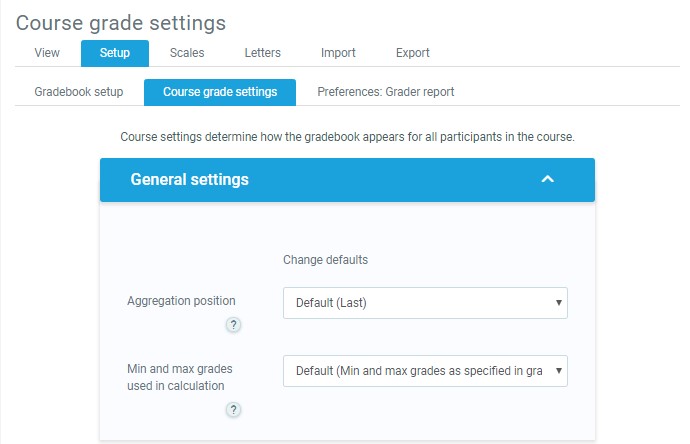The width and height of the screenshot is (690, 444).
Task: Click the Course grade settings page heading
Action: [121, 21]
